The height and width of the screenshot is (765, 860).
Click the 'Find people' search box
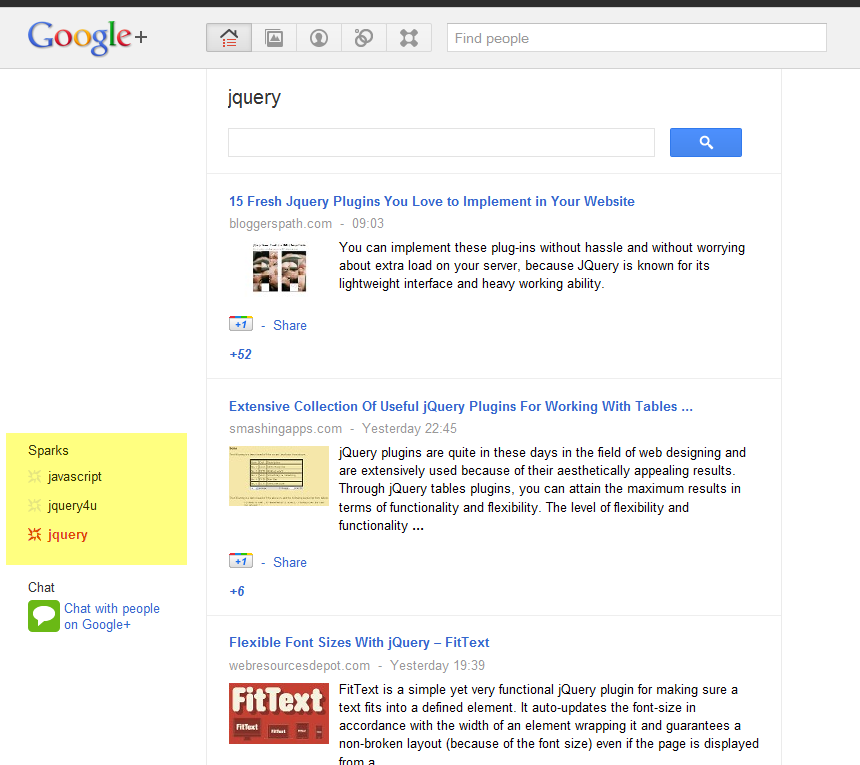(x=636, y=37)
